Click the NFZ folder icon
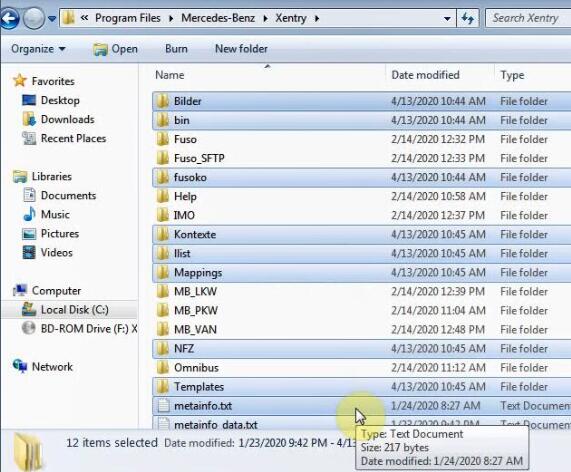The height and width of the screenshot is (472, 571). pyautogui.click(x=162, y=349)
